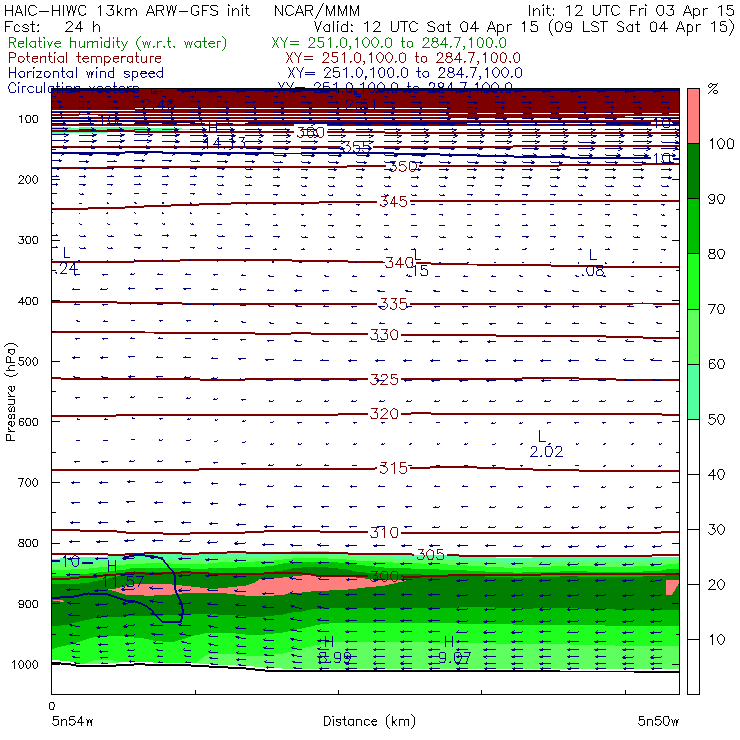Click the 'H 11.57' wind maximum marker
This screenshot has height=740, width=740.
(123, 574)
